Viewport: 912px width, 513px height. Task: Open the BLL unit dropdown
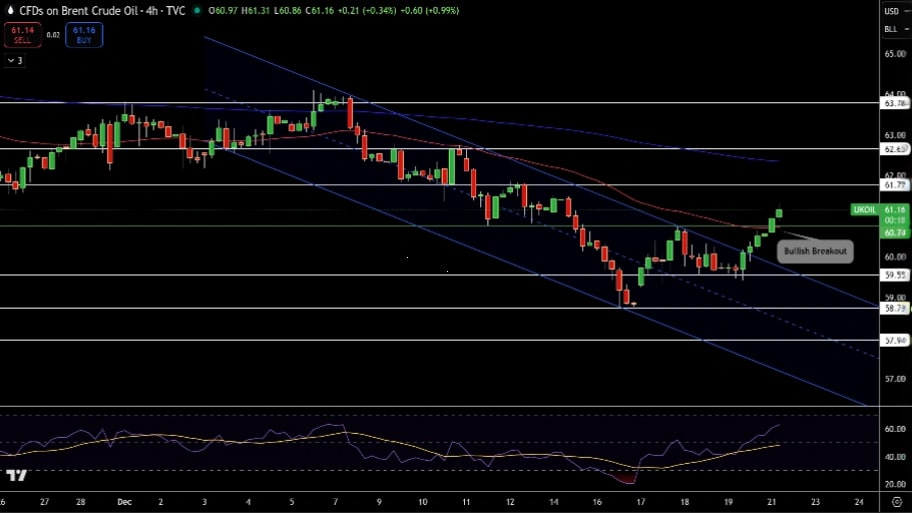tap(892, 29)
